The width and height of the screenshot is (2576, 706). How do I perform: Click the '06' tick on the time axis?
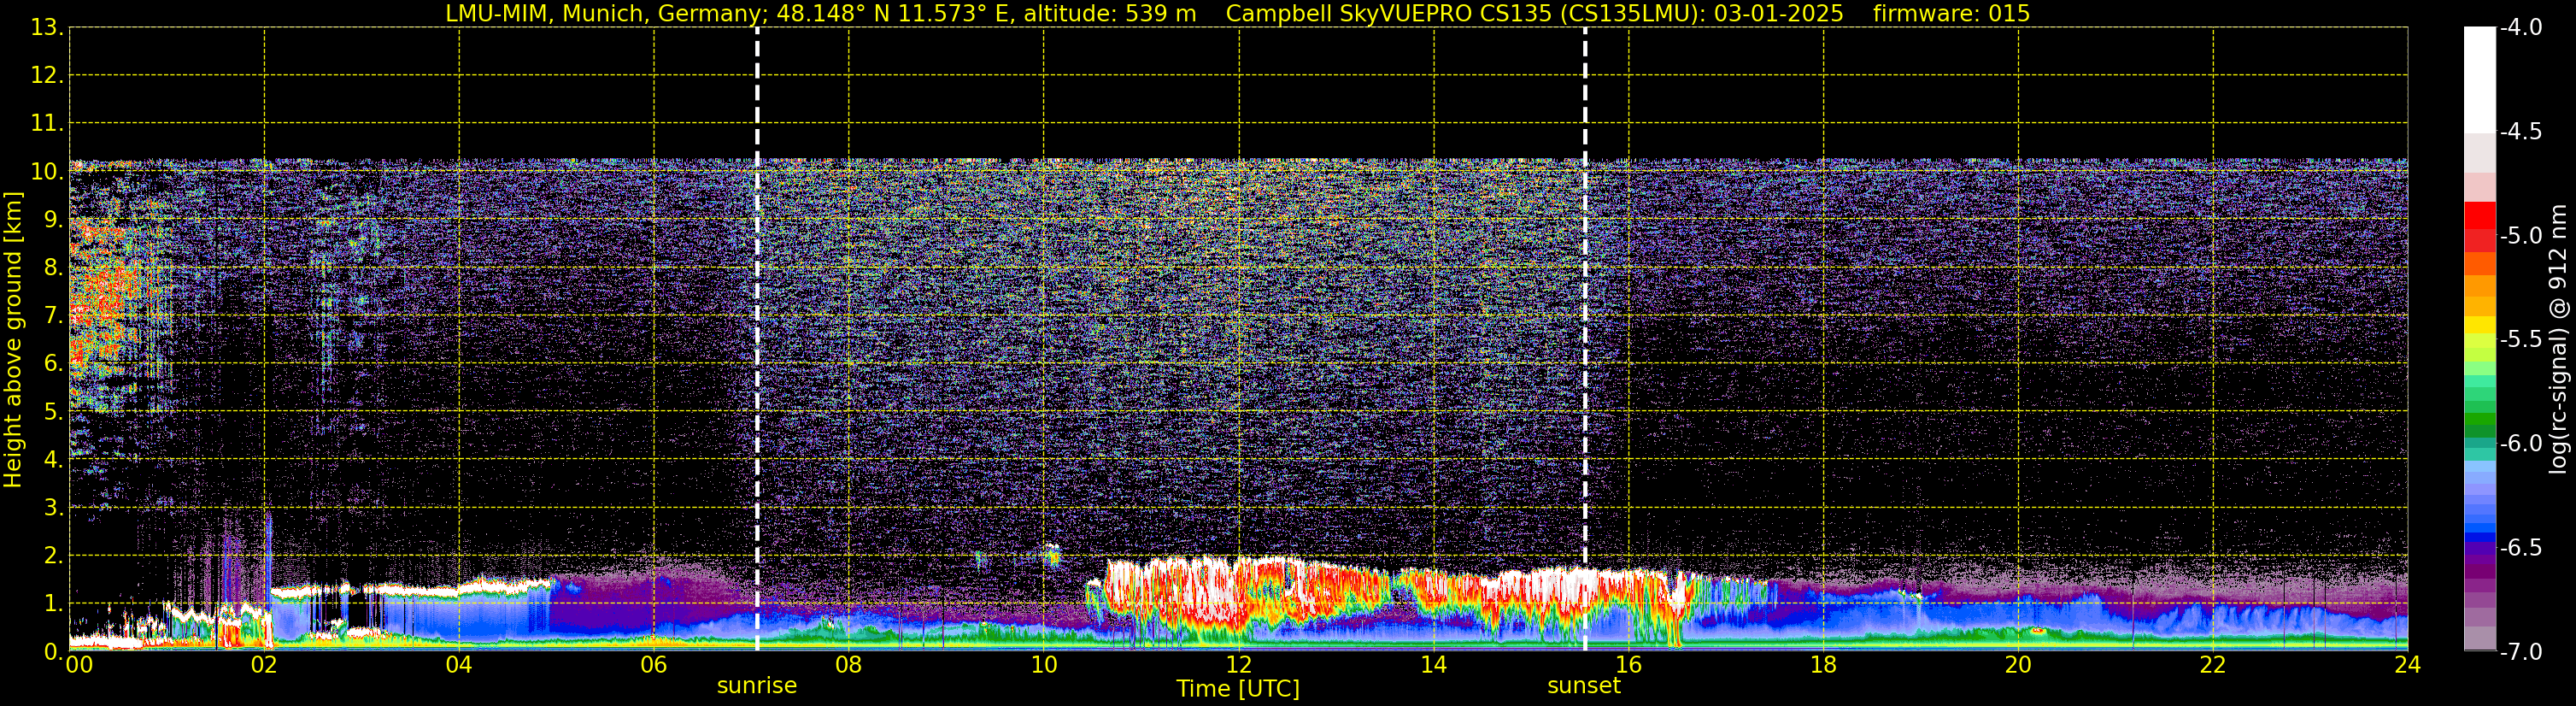coord(654,665)
